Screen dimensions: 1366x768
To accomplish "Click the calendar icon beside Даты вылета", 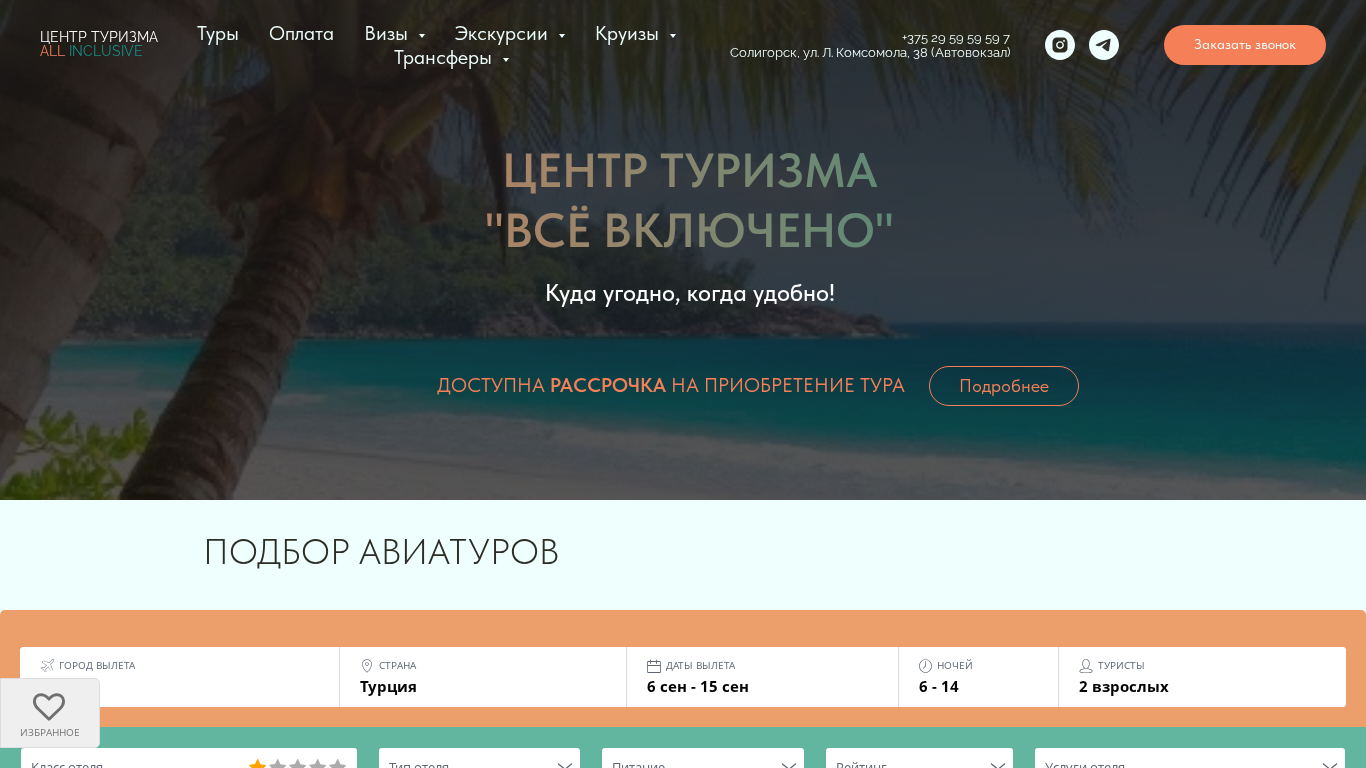I will coord(654,665).
